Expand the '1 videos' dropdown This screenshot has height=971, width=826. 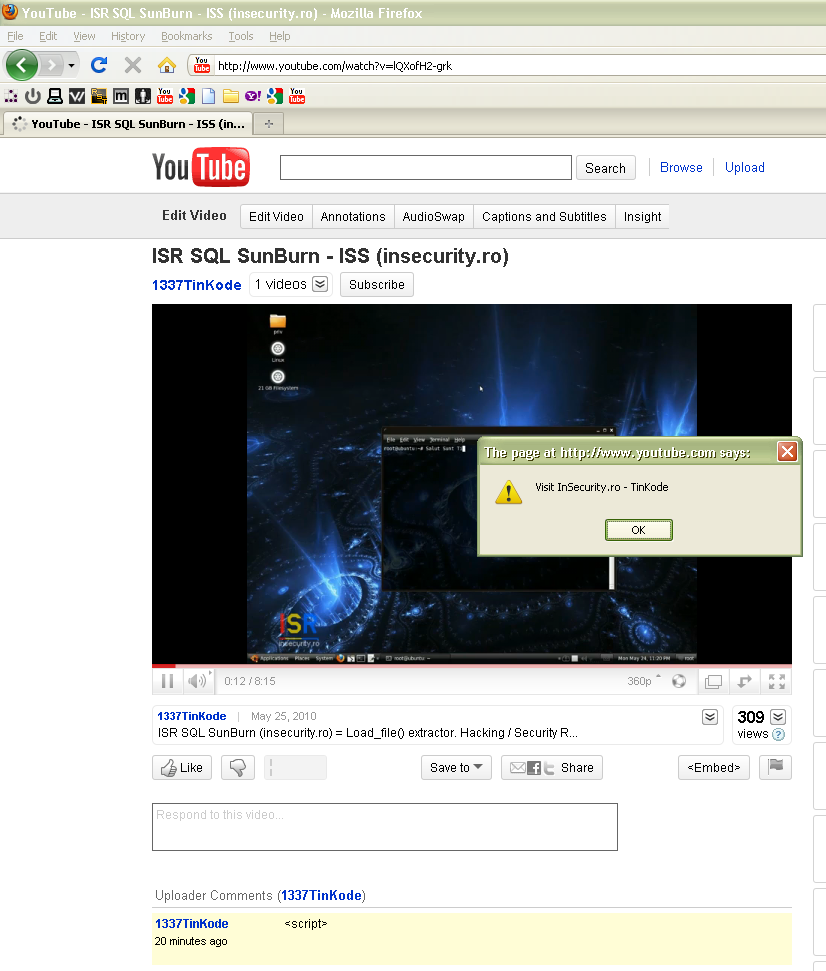320,284
